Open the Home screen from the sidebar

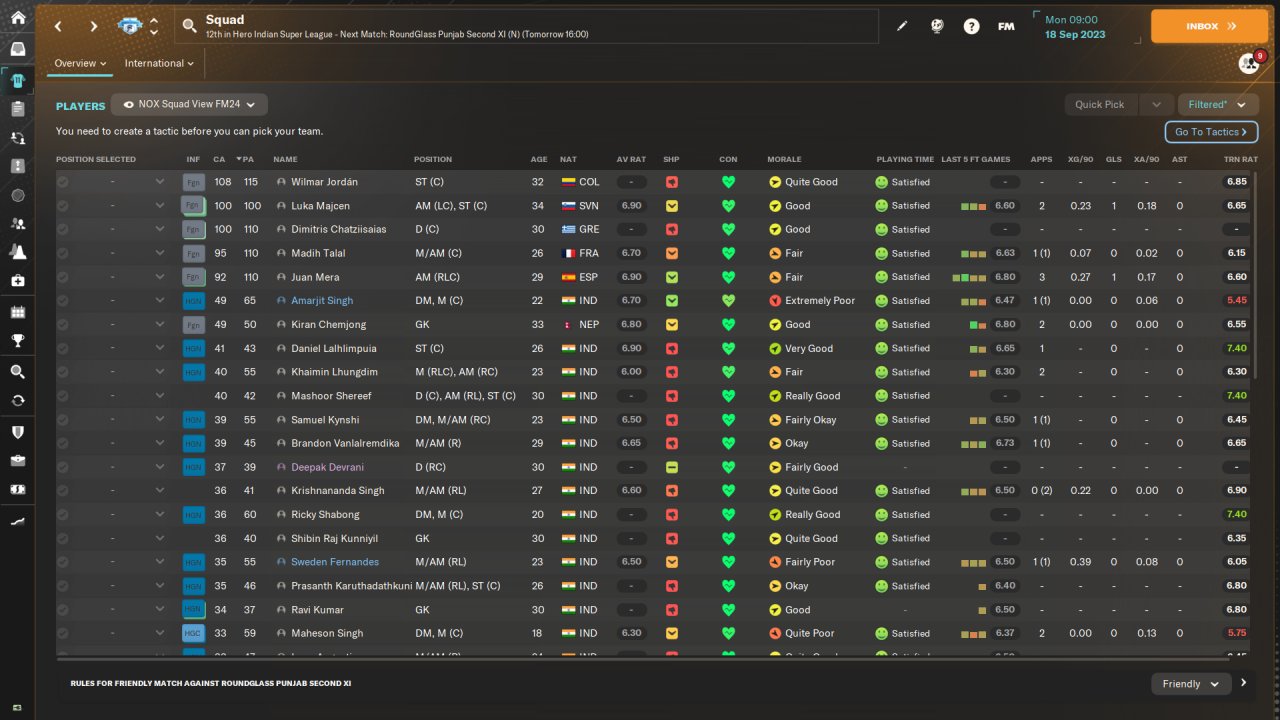point(18,18)
